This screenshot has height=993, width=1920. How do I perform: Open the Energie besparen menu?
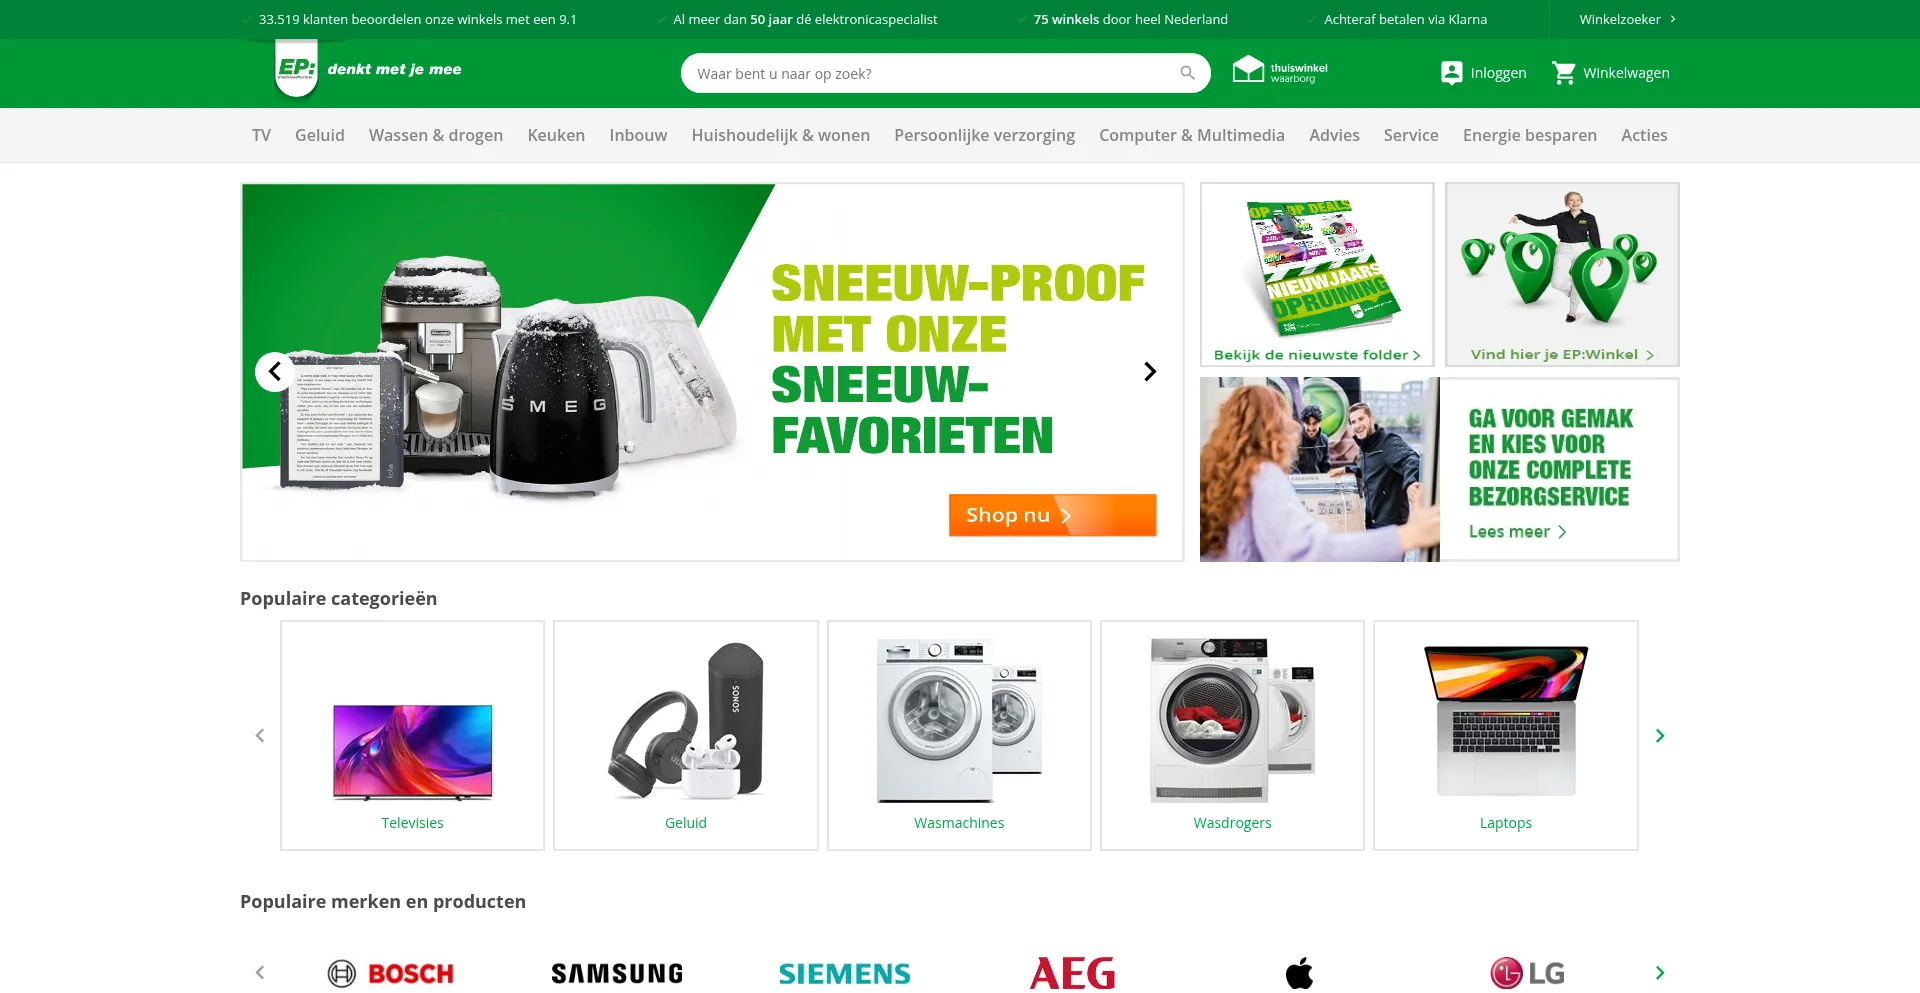(1530, 135)
